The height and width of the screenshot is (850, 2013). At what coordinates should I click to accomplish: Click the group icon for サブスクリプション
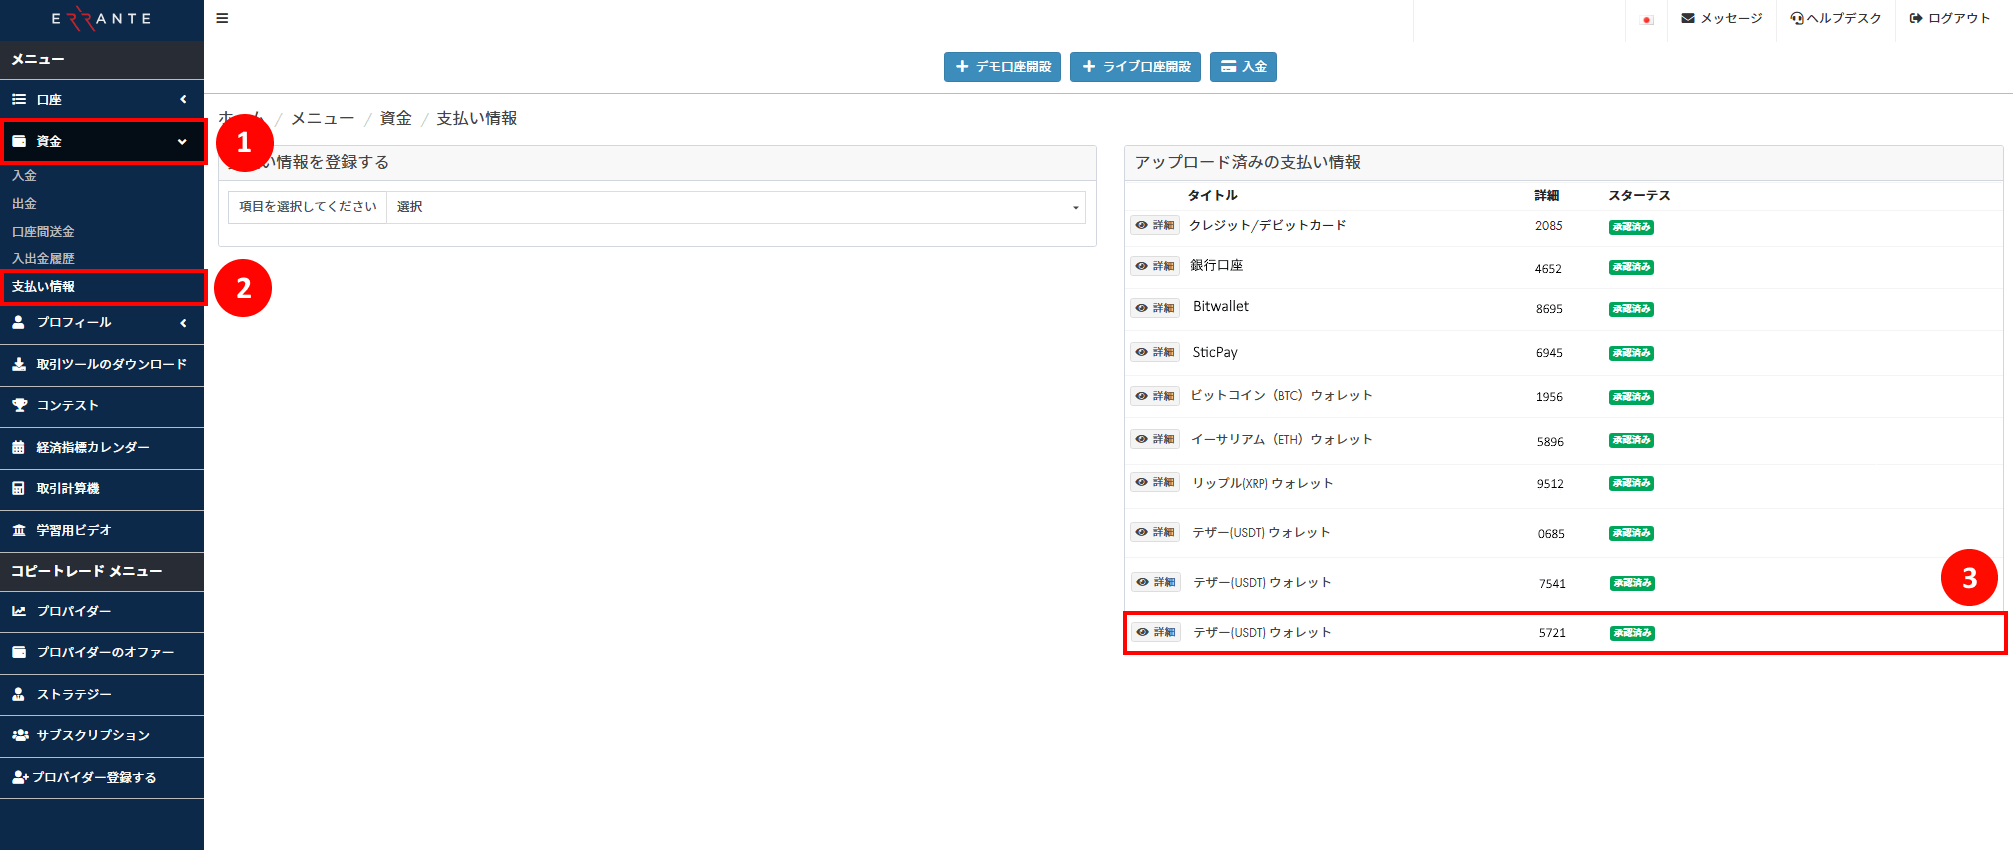click(x=20, y=735)
